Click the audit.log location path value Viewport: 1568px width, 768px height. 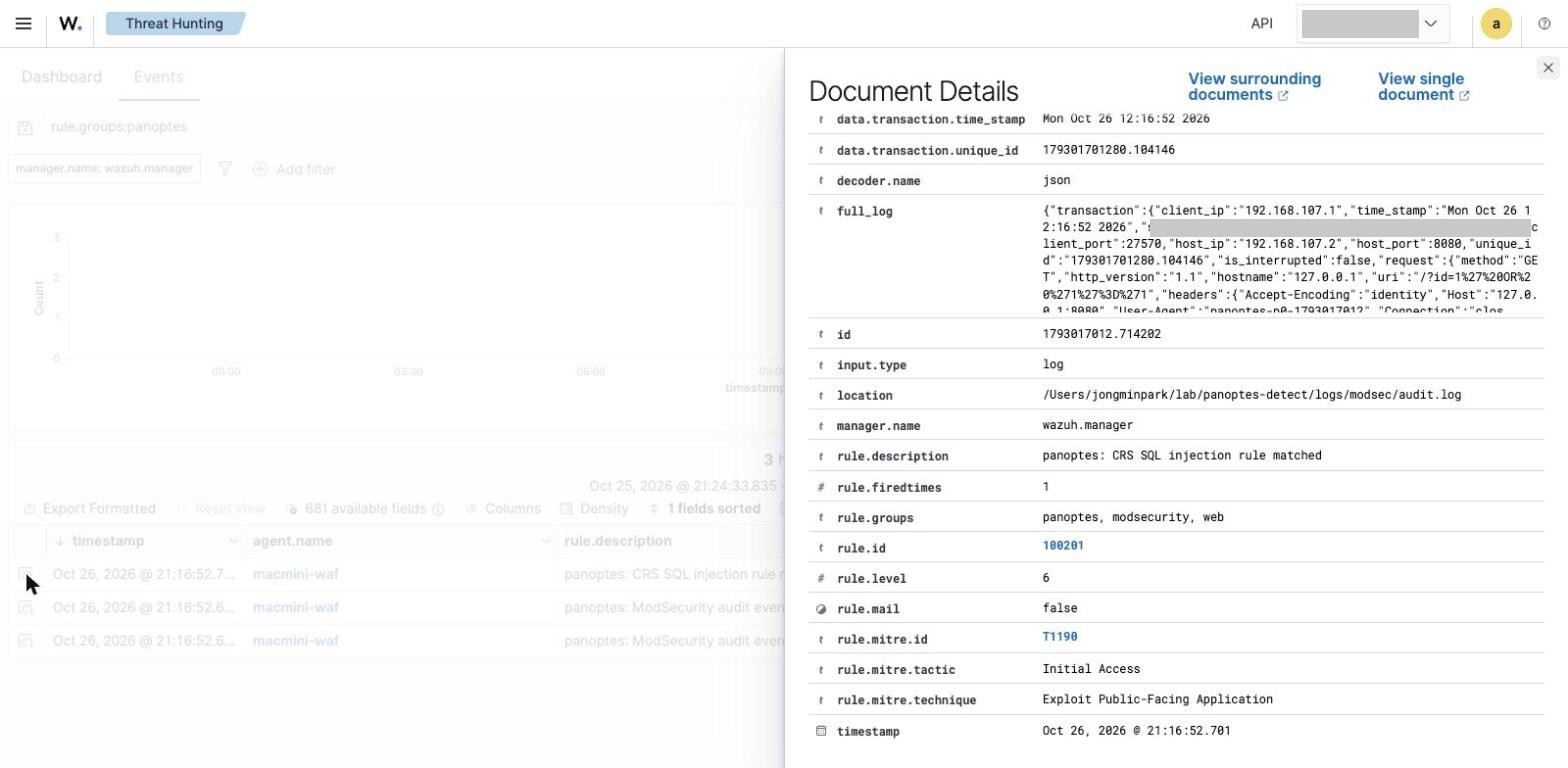click(1252, 396)
